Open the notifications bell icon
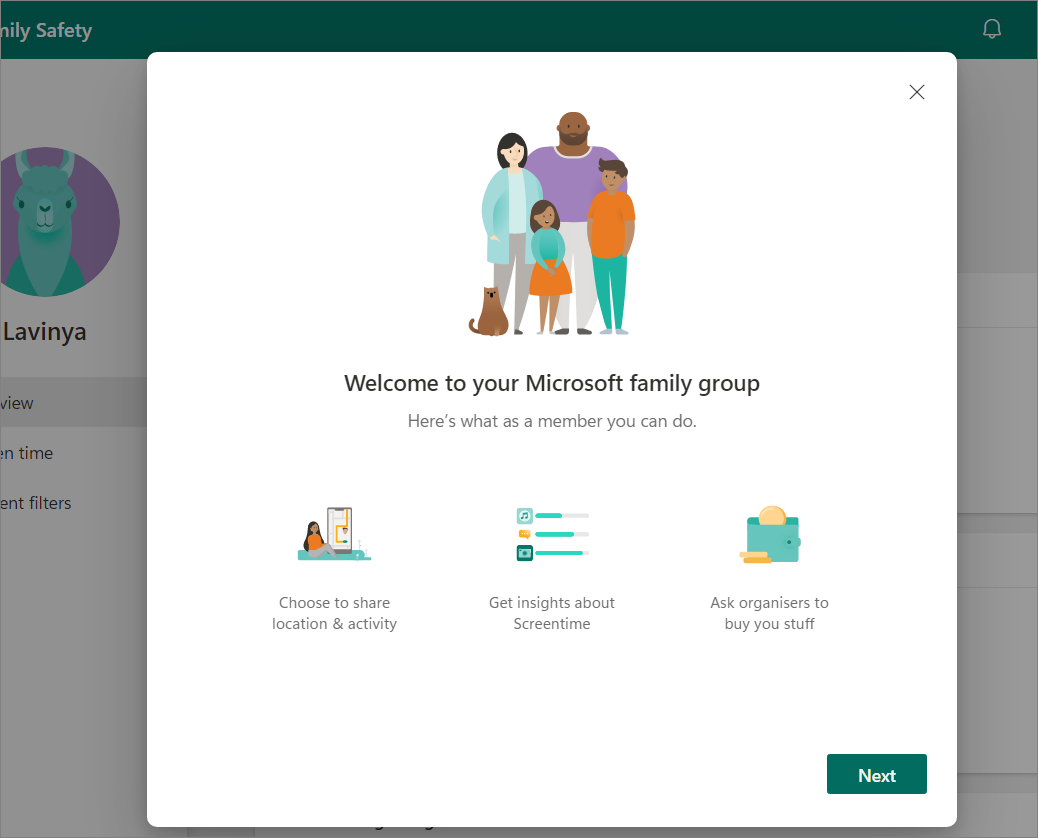 pyautogui.click(x=992, y=28)
